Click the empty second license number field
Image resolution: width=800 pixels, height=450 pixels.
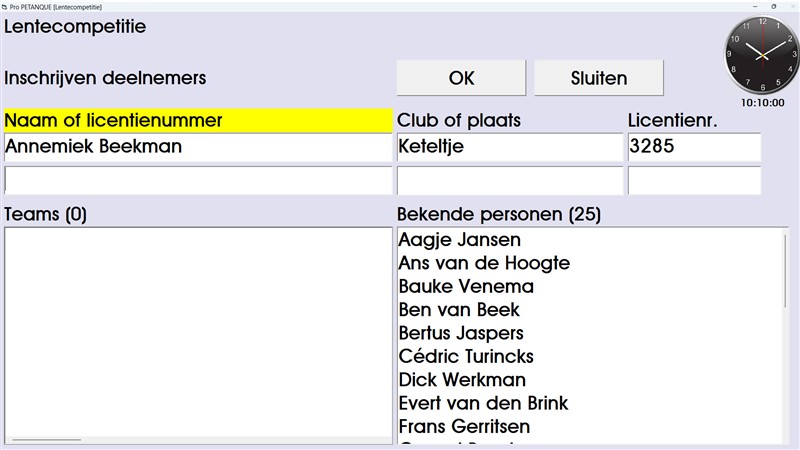pyautogui.click(x=693, y=180)
